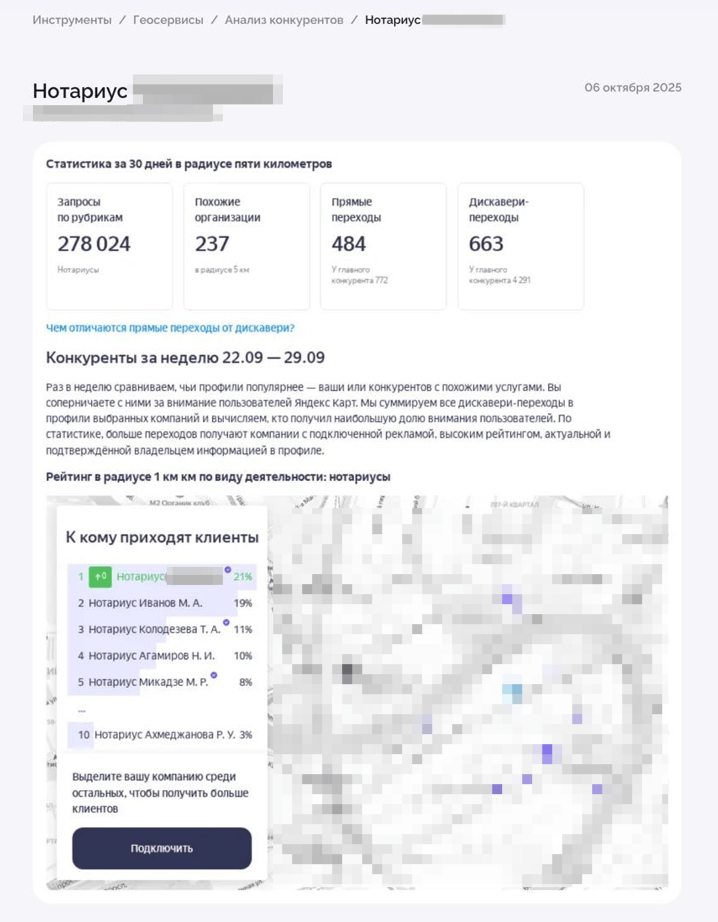Open the Инструменты breadcrumb
The image size is (718, 922).
click(x=72, y=20)
